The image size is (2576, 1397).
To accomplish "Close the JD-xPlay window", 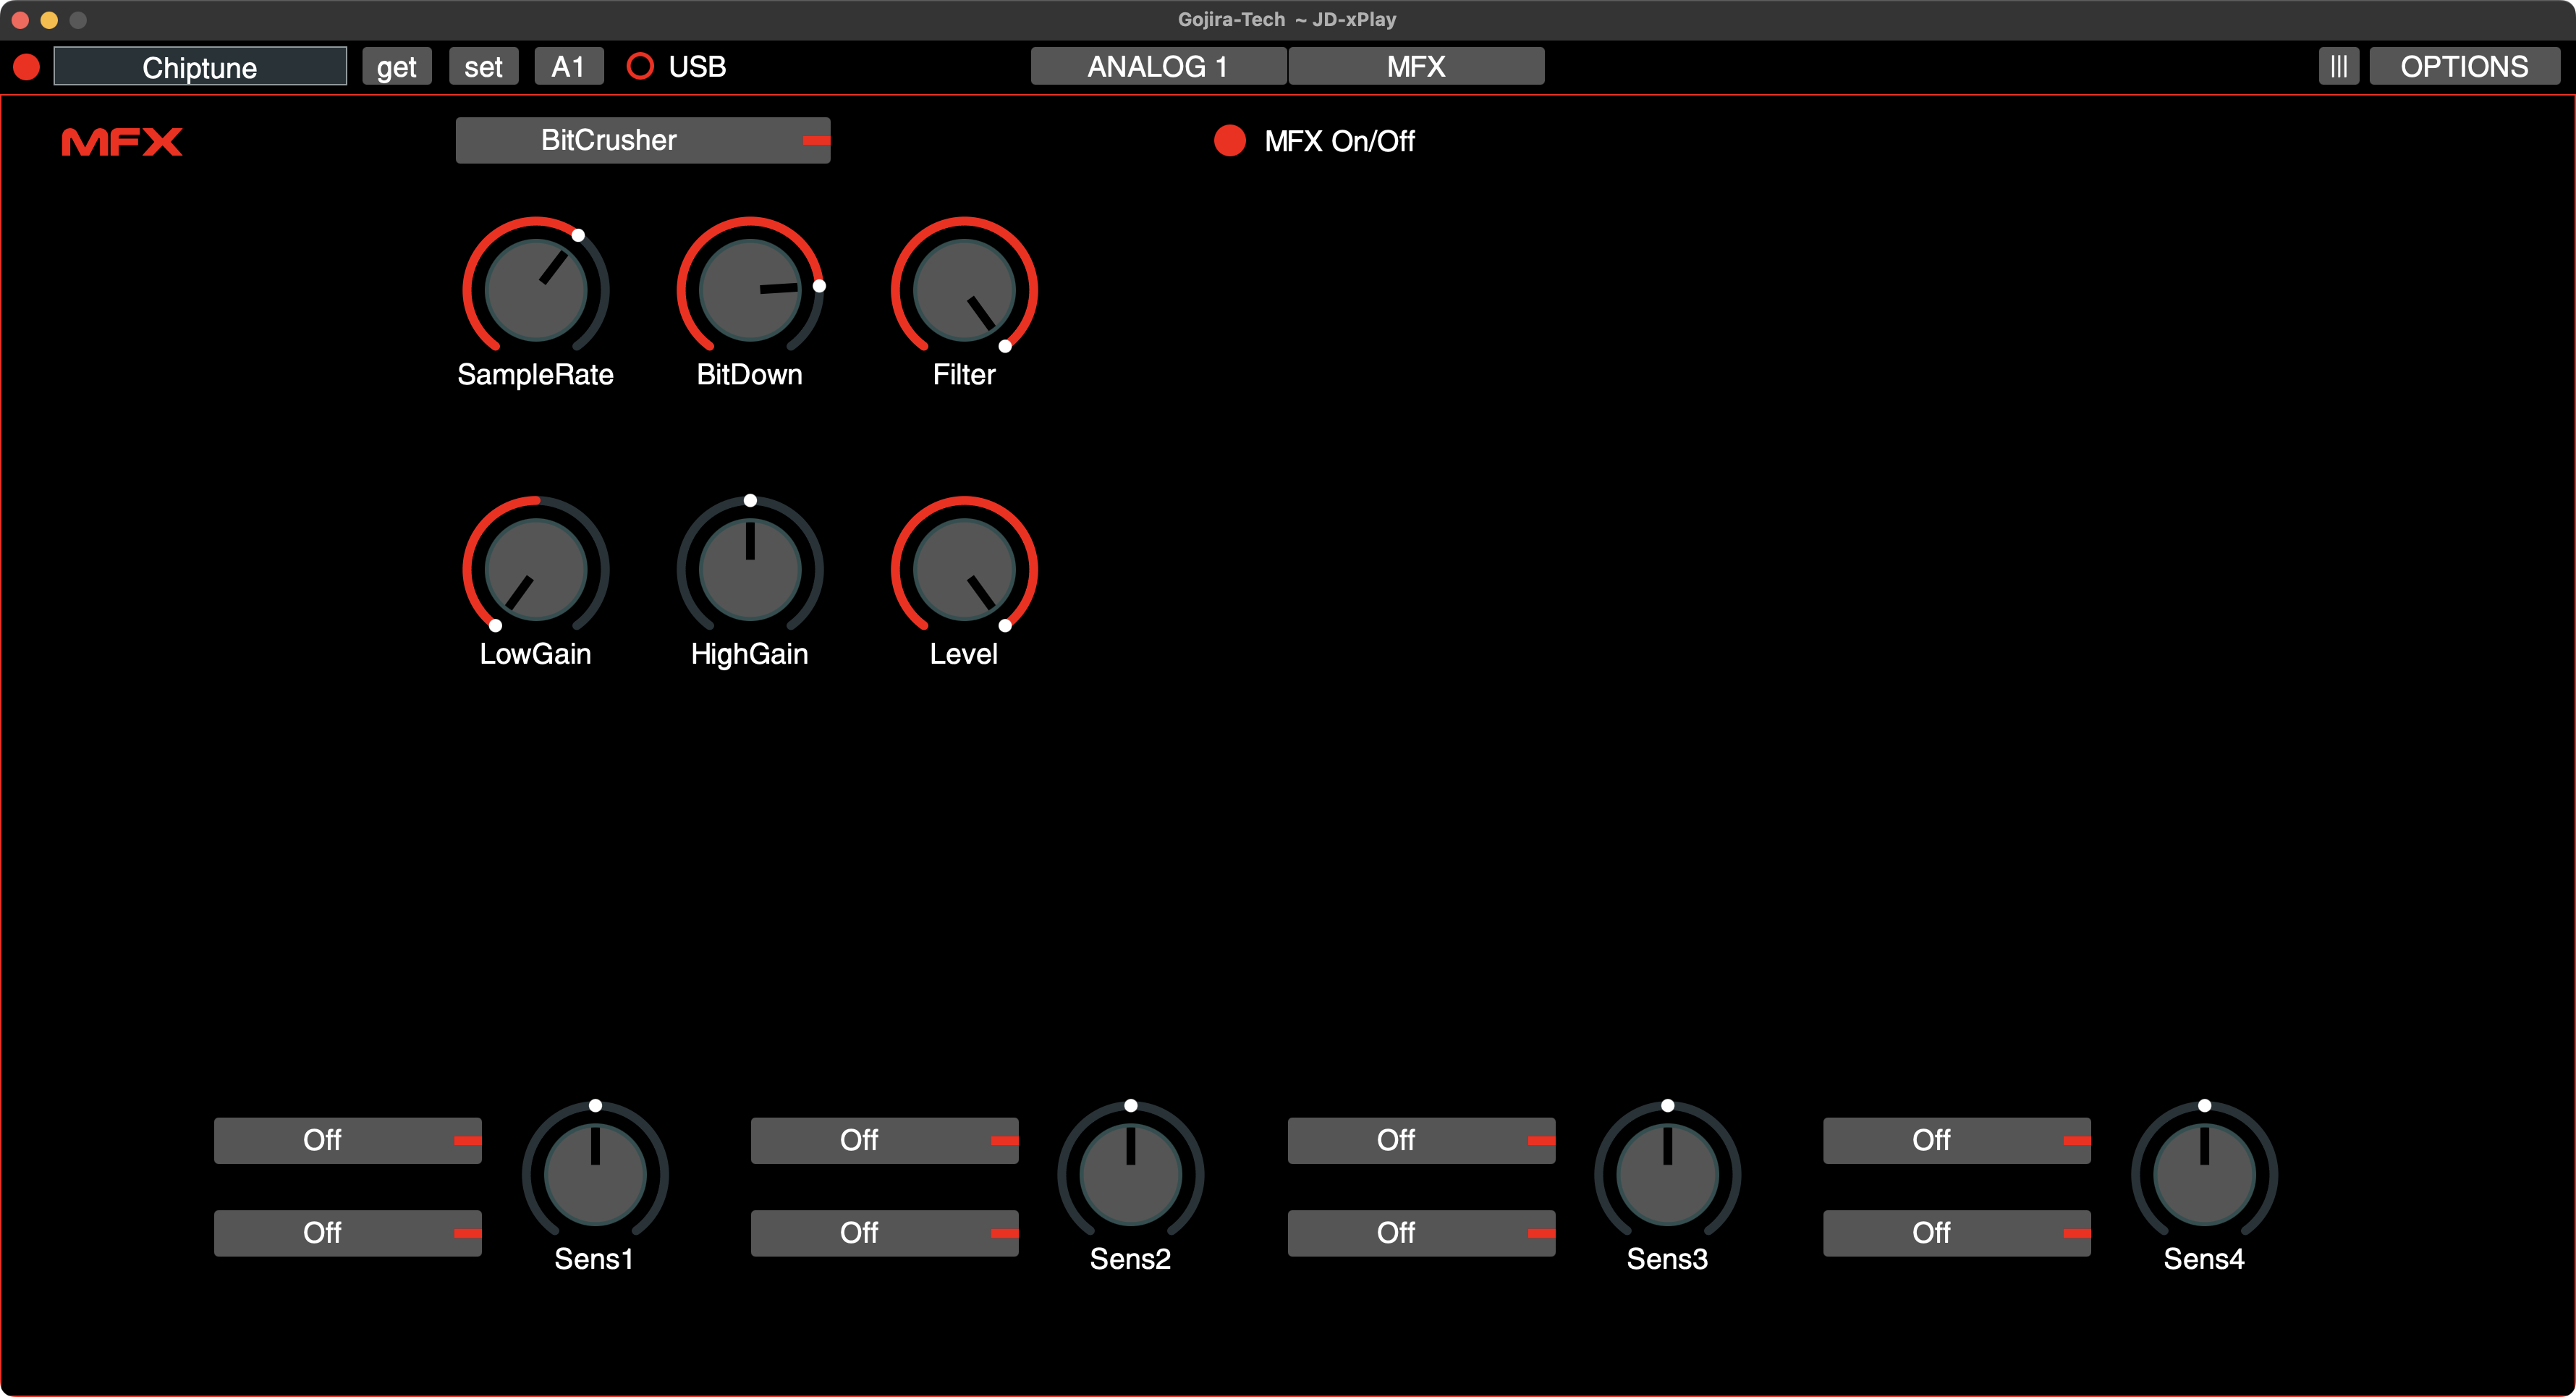I will (x=20, y=20).
